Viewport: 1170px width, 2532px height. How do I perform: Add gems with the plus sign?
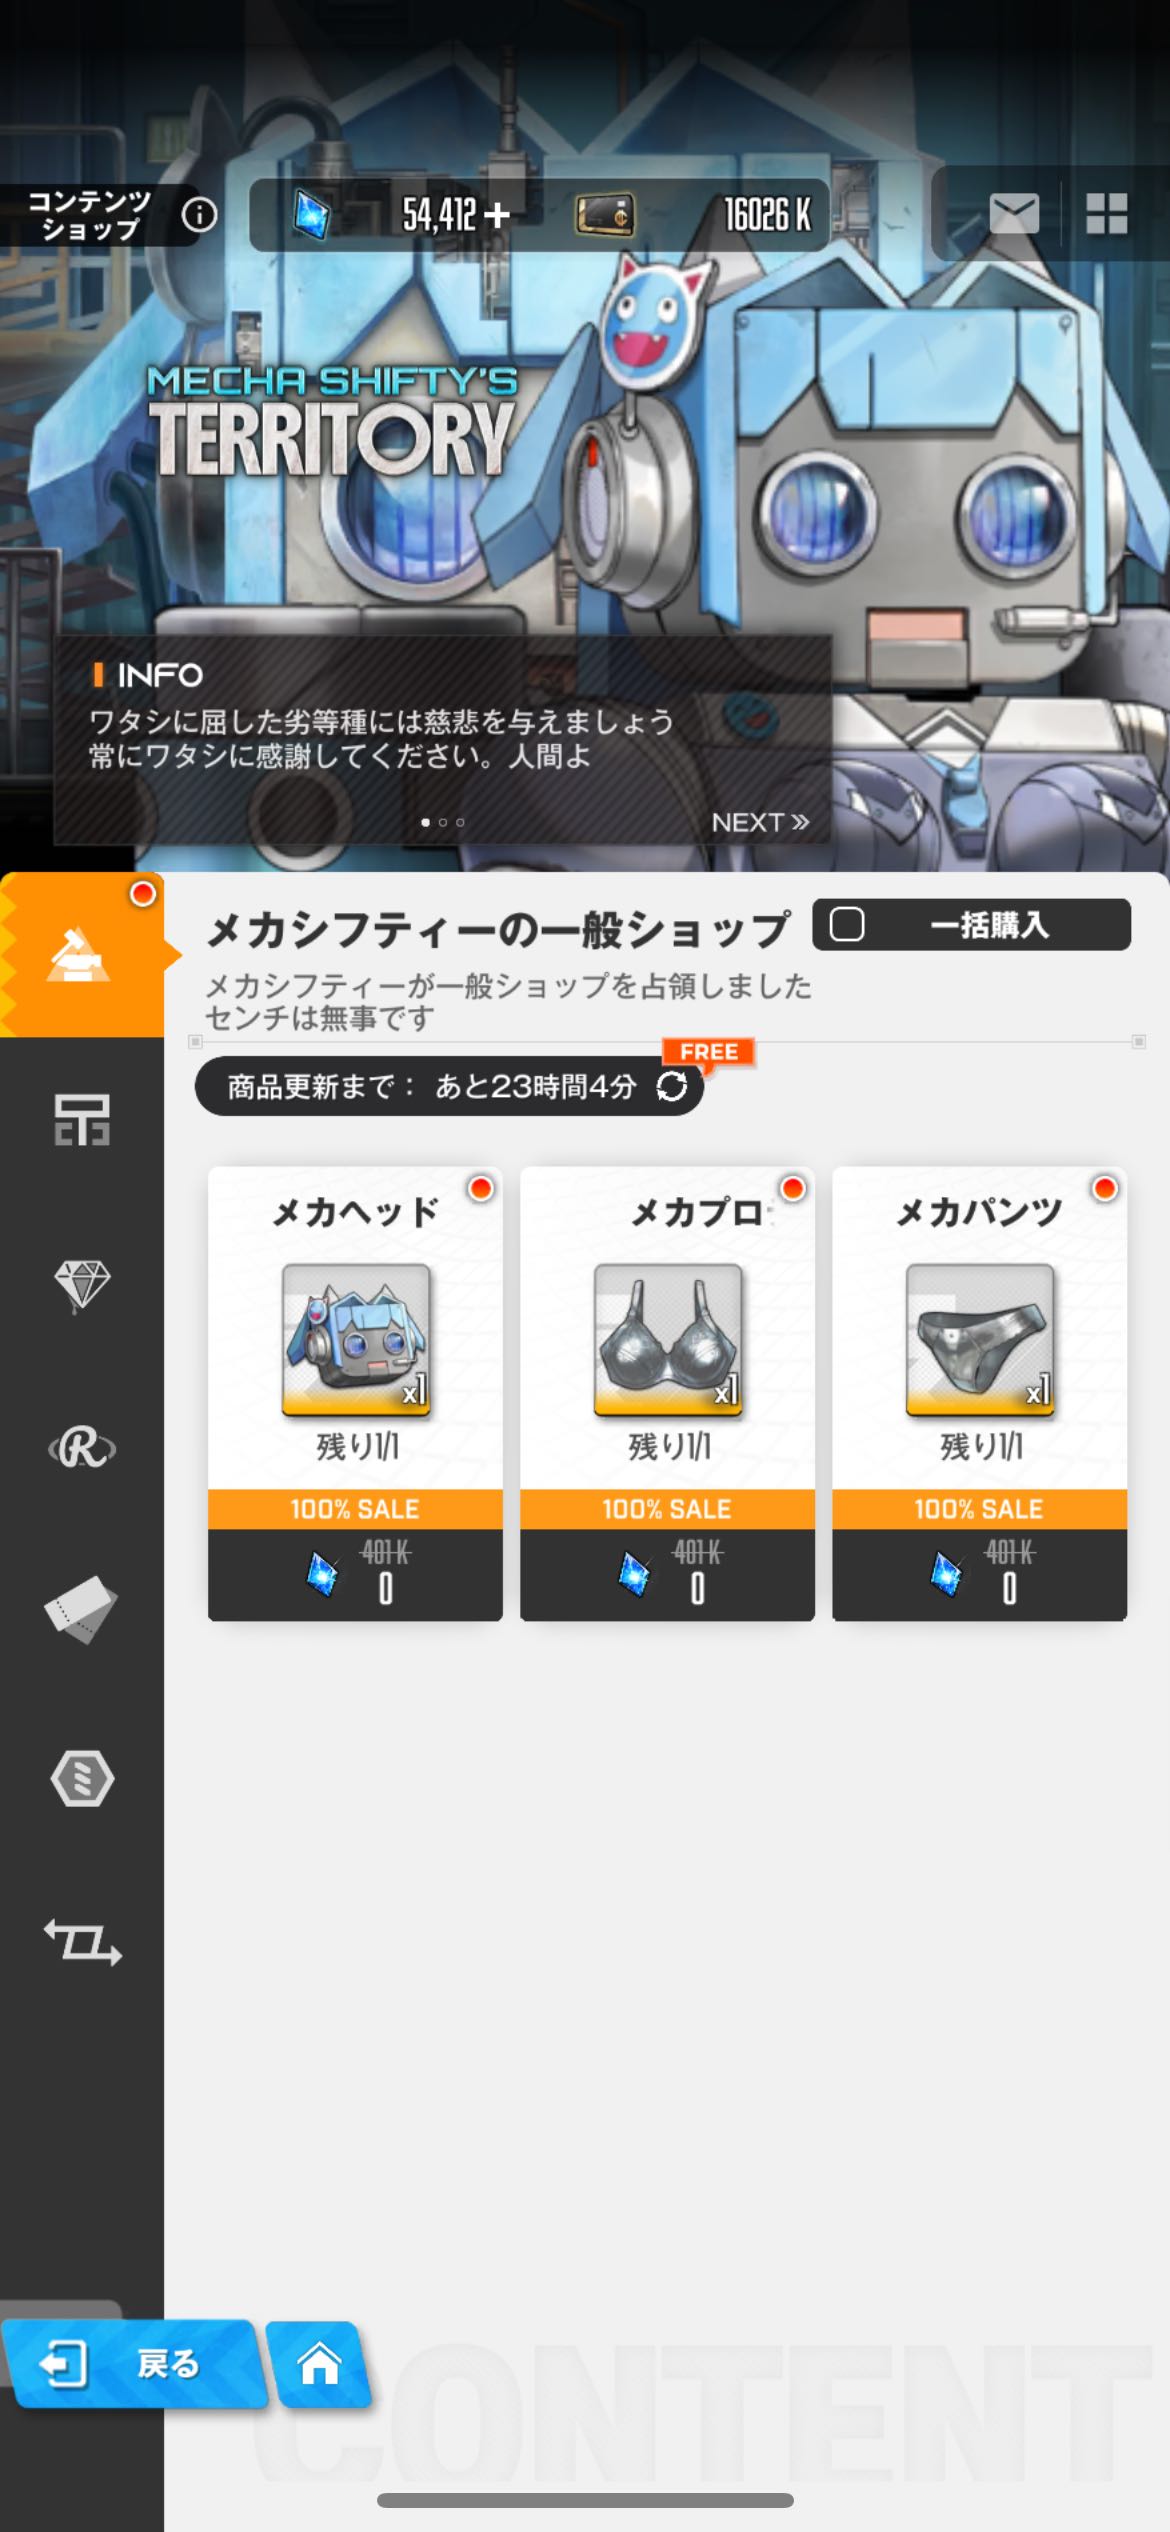point(496,214)
